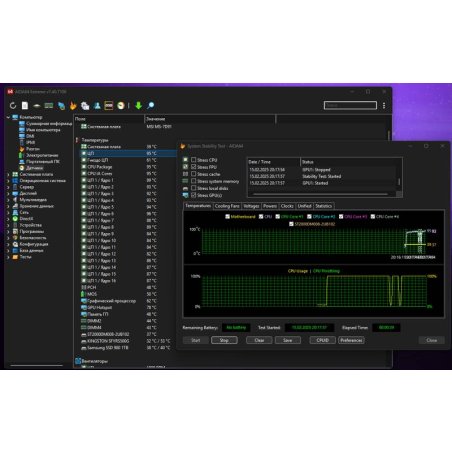
Task: Click the Date / Time column header
Action: (x=274, y=162)
